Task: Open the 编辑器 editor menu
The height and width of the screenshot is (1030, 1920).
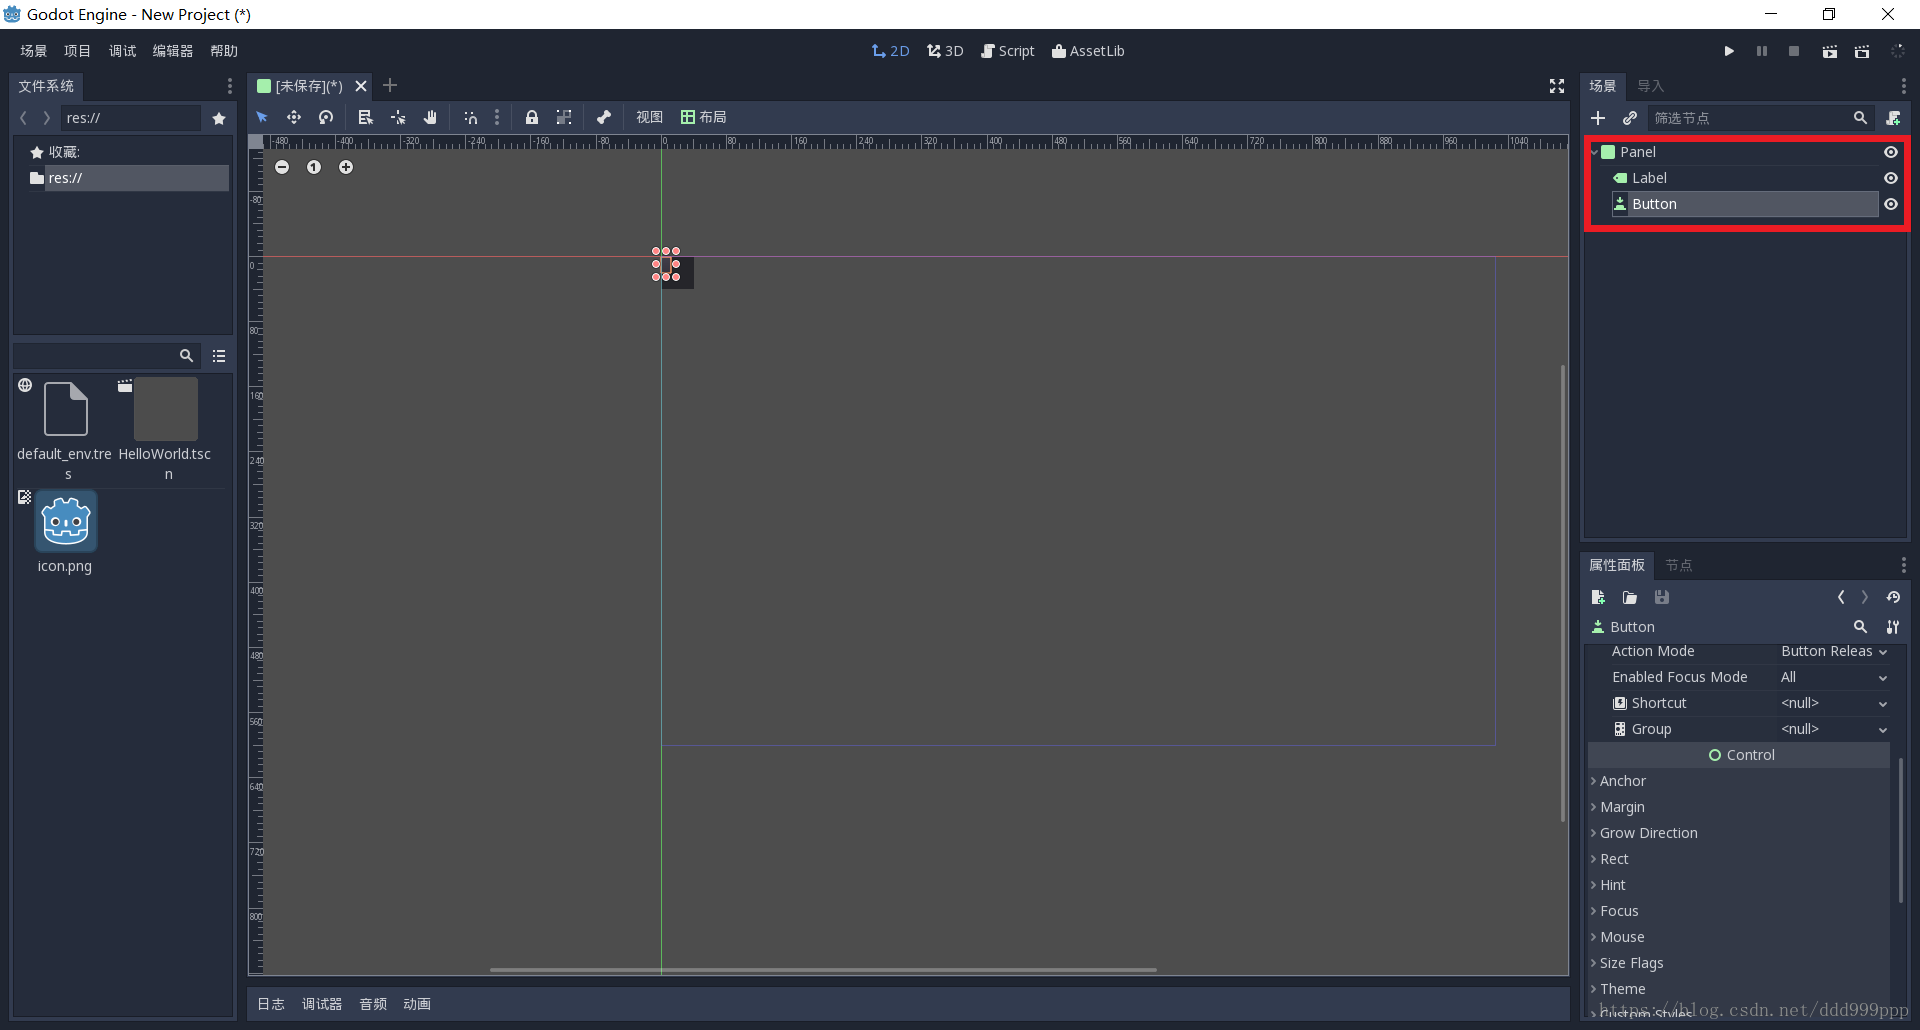Action: (173, 51)
